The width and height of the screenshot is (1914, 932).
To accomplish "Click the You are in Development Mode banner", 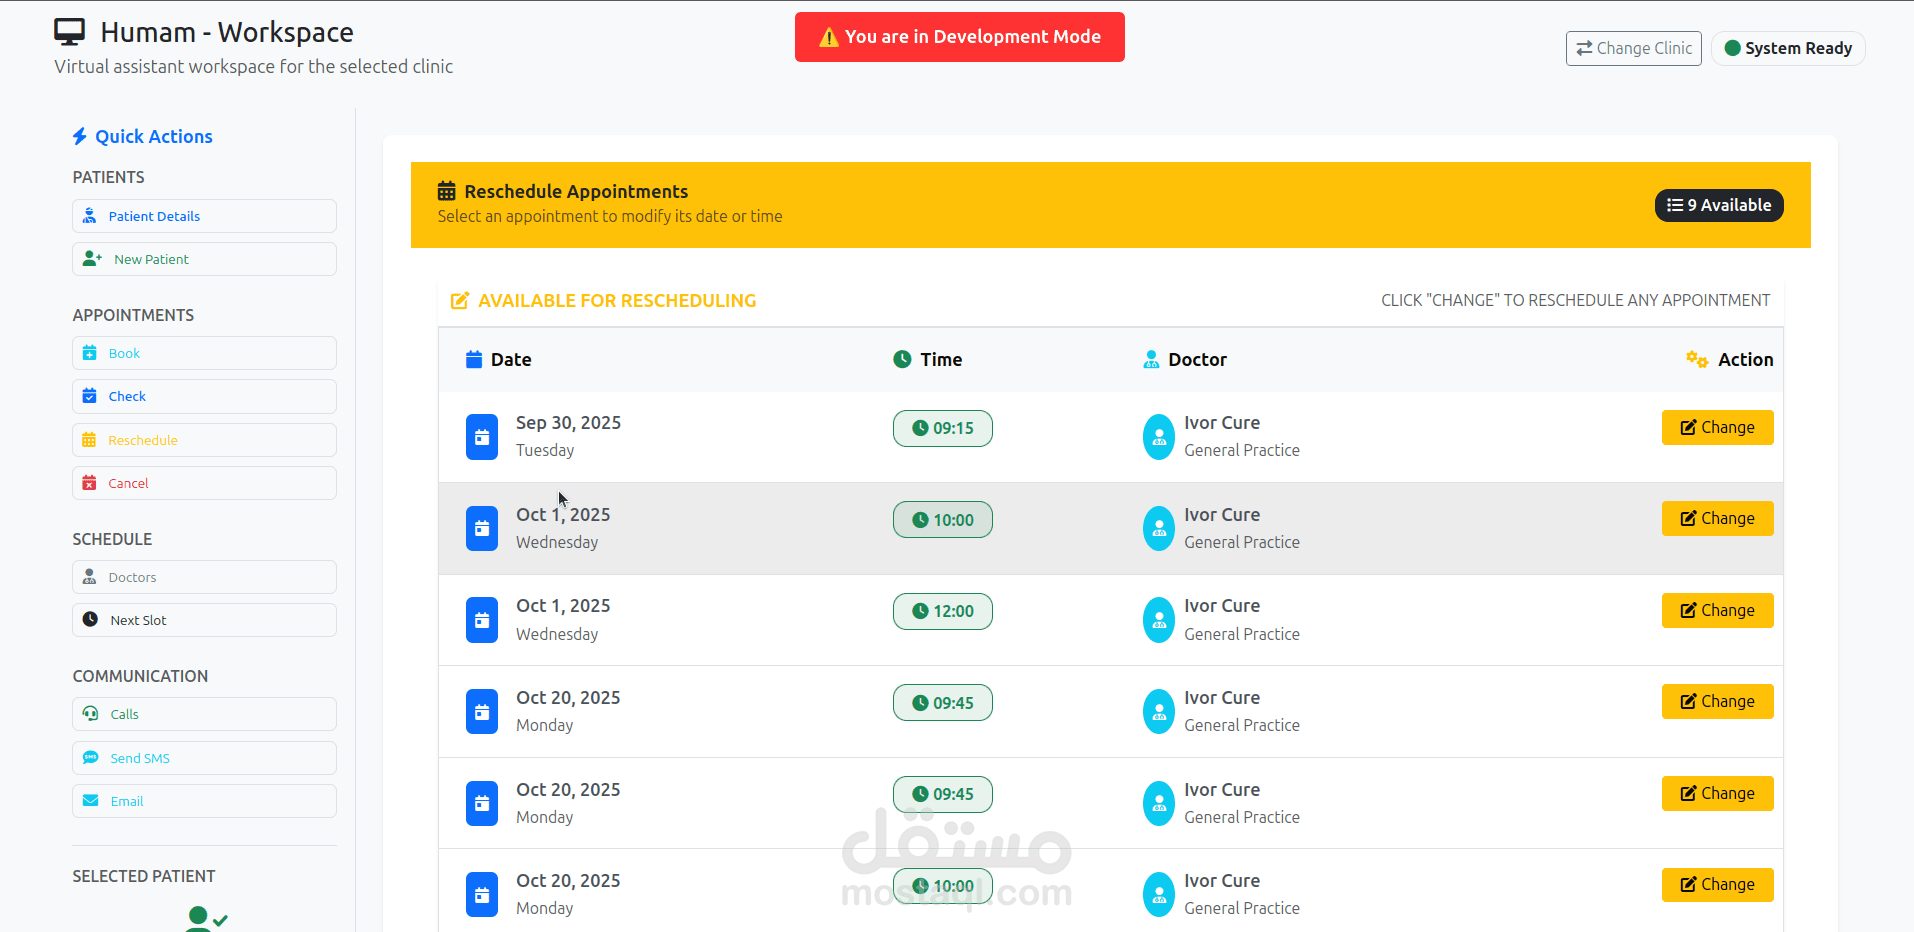I will (960, 37).
